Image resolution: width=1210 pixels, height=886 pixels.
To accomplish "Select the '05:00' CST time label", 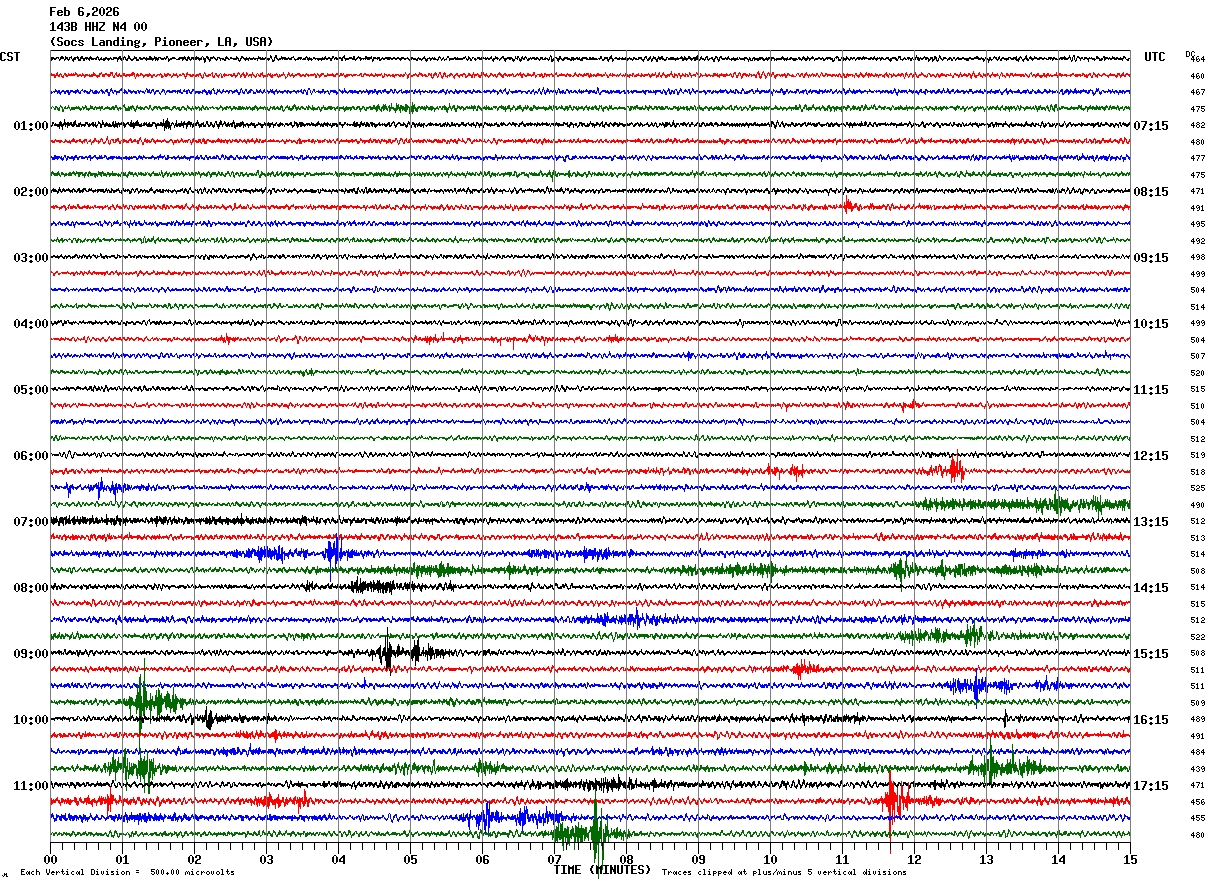I will coord(30,390).
